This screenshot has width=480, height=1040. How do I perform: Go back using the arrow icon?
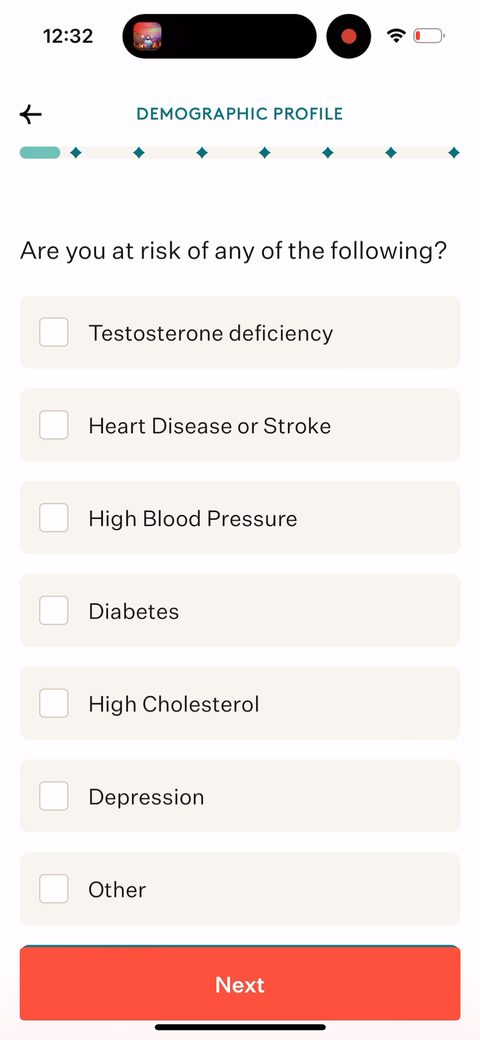pos(30,114)
